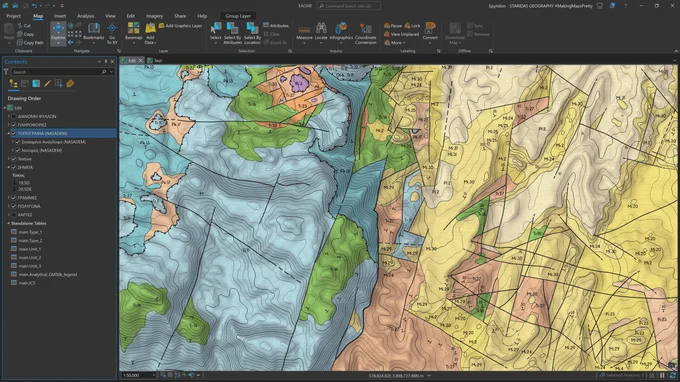The height and width of the screenshot is (382, 680).
Task: Click View Unplaced labeling button
Action: pos(402,34)
